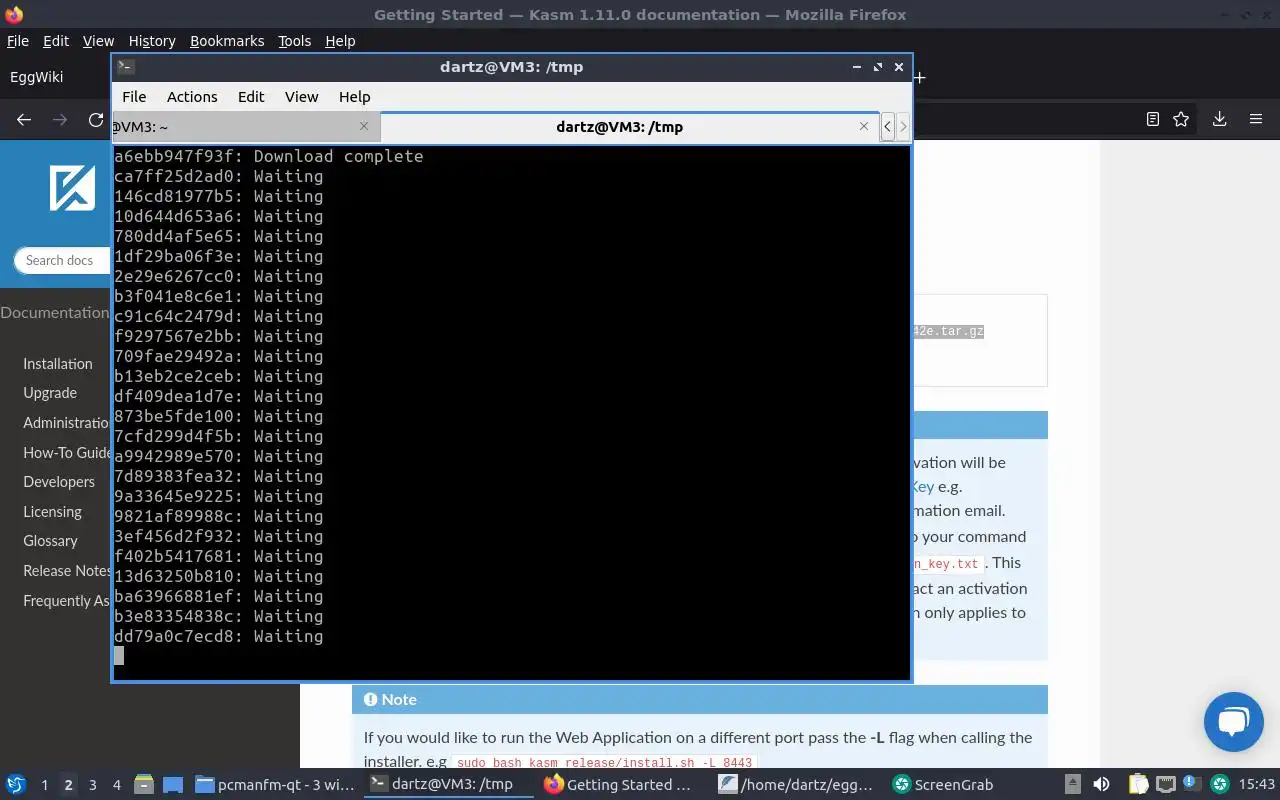Image resolution: width=1280 pixels, height=800 pixels.
Task: Close the dartz@VM3: ~ terminal tab
Action: pyautogui.click(x=364, y=126)
